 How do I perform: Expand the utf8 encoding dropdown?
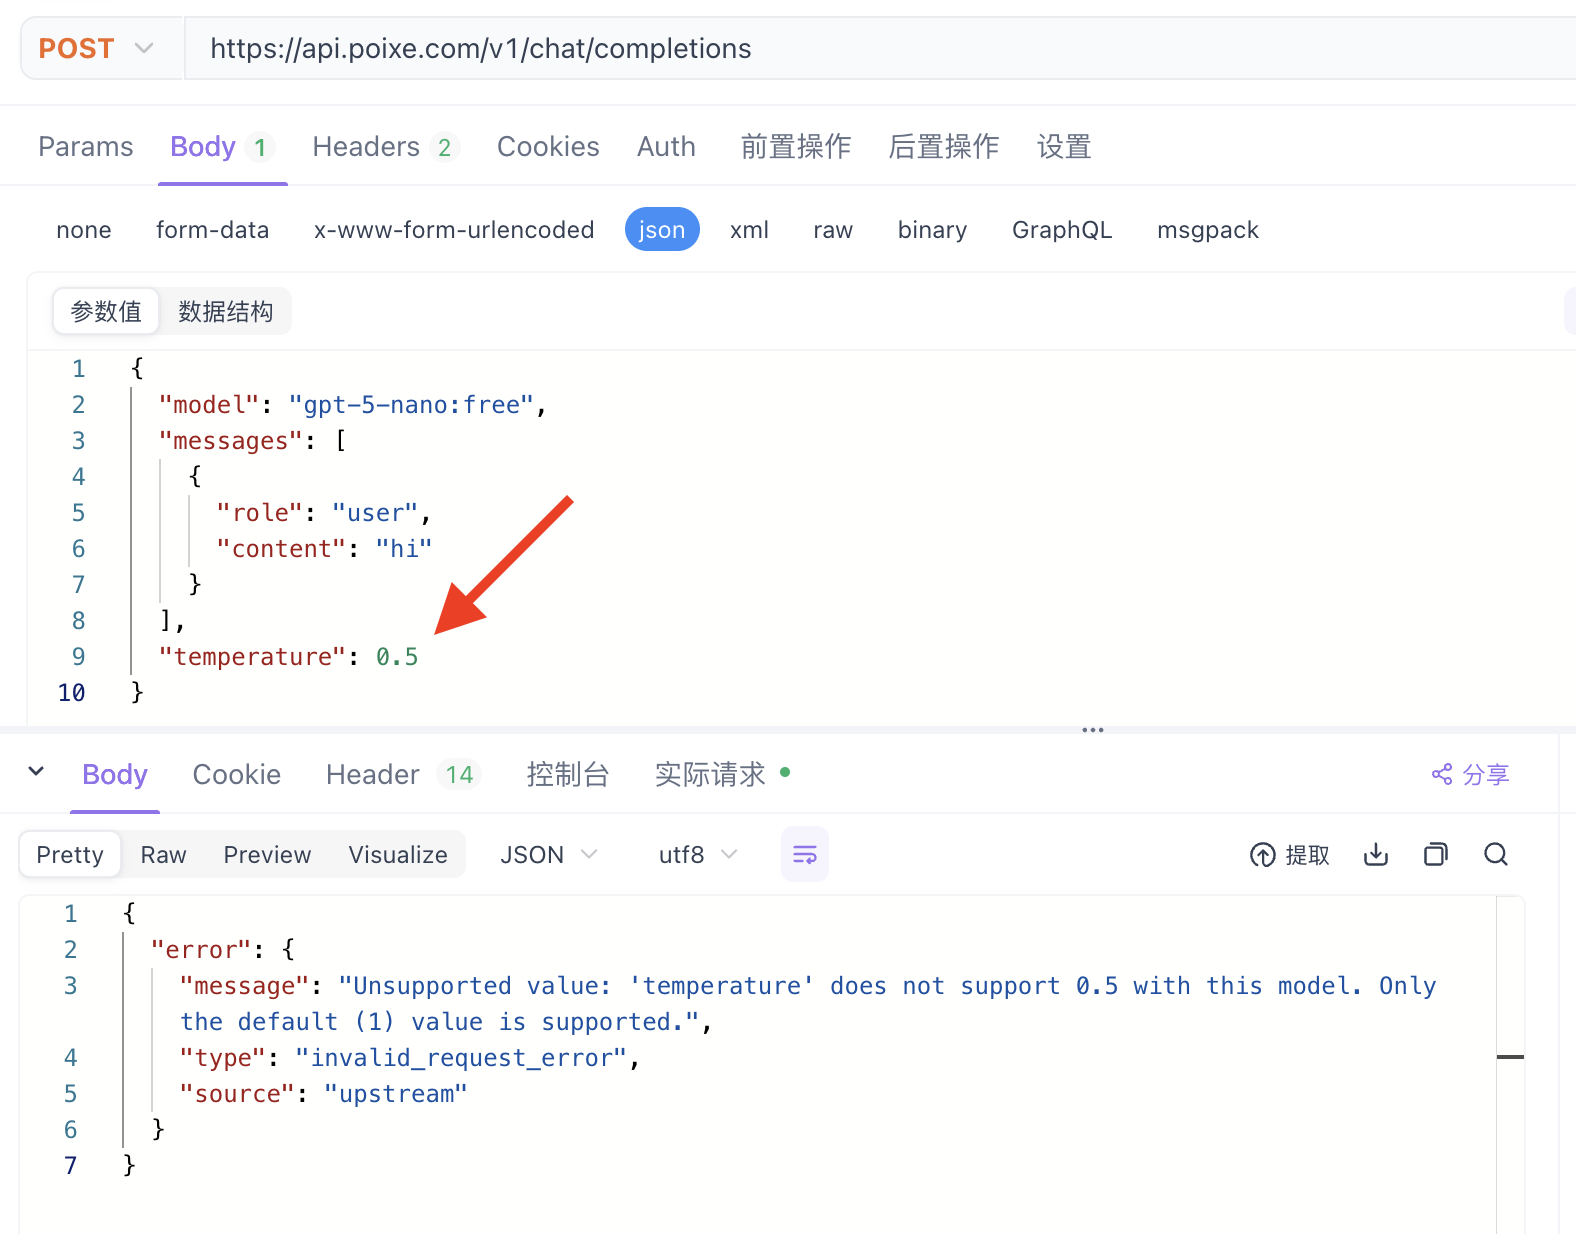[x=697, y=855]
